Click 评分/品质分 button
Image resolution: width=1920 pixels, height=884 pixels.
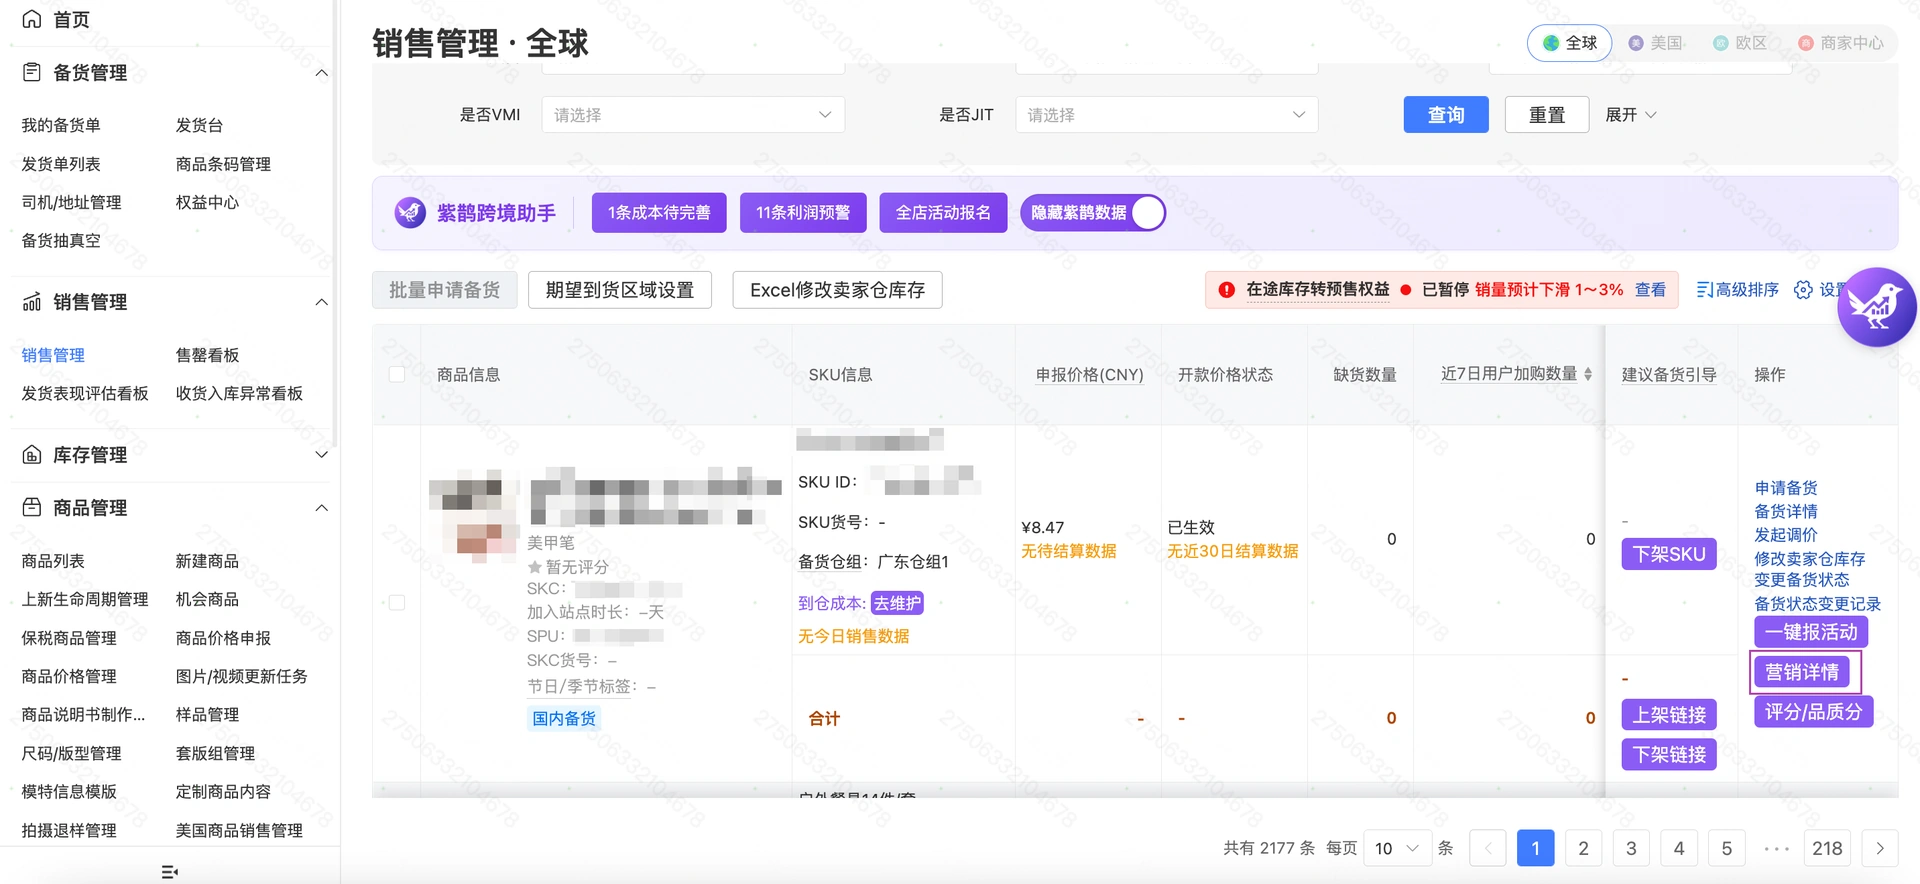[1814, 712]
